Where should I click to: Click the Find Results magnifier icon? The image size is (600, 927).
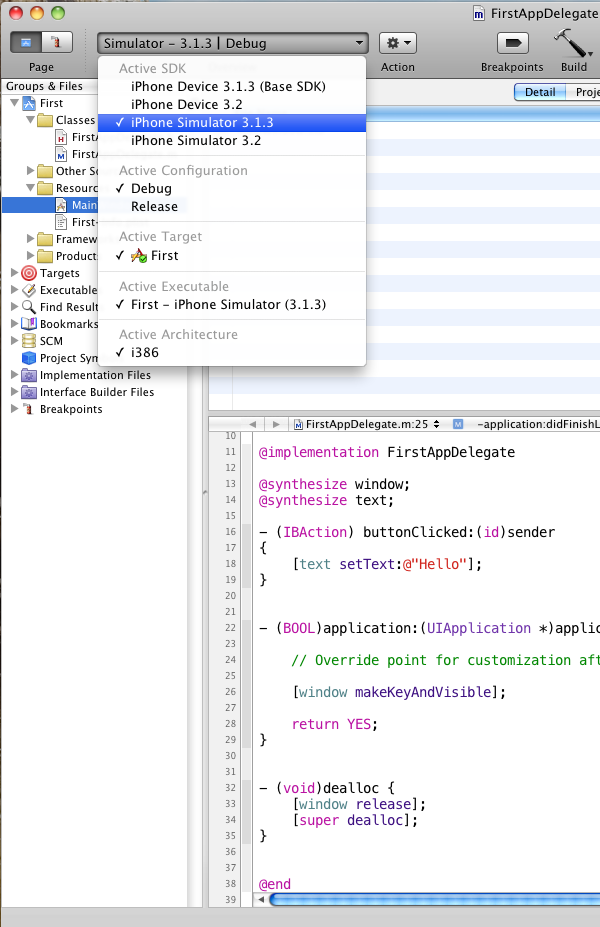29,307
